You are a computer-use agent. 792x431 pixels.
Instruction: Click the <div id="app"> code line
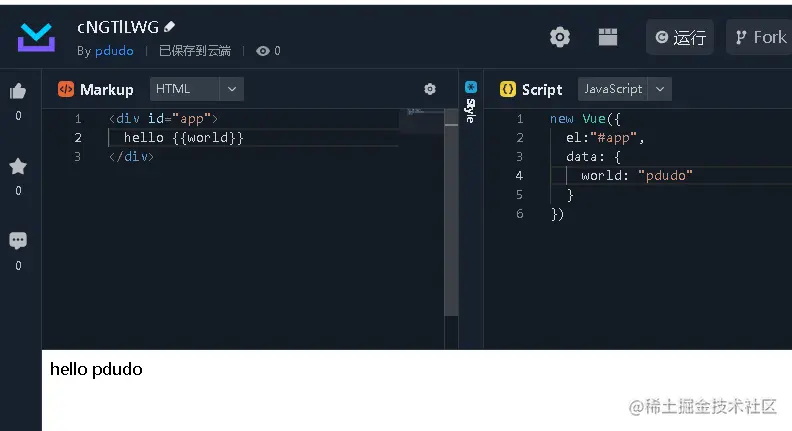pyautogui.click(x=163, y=119)
